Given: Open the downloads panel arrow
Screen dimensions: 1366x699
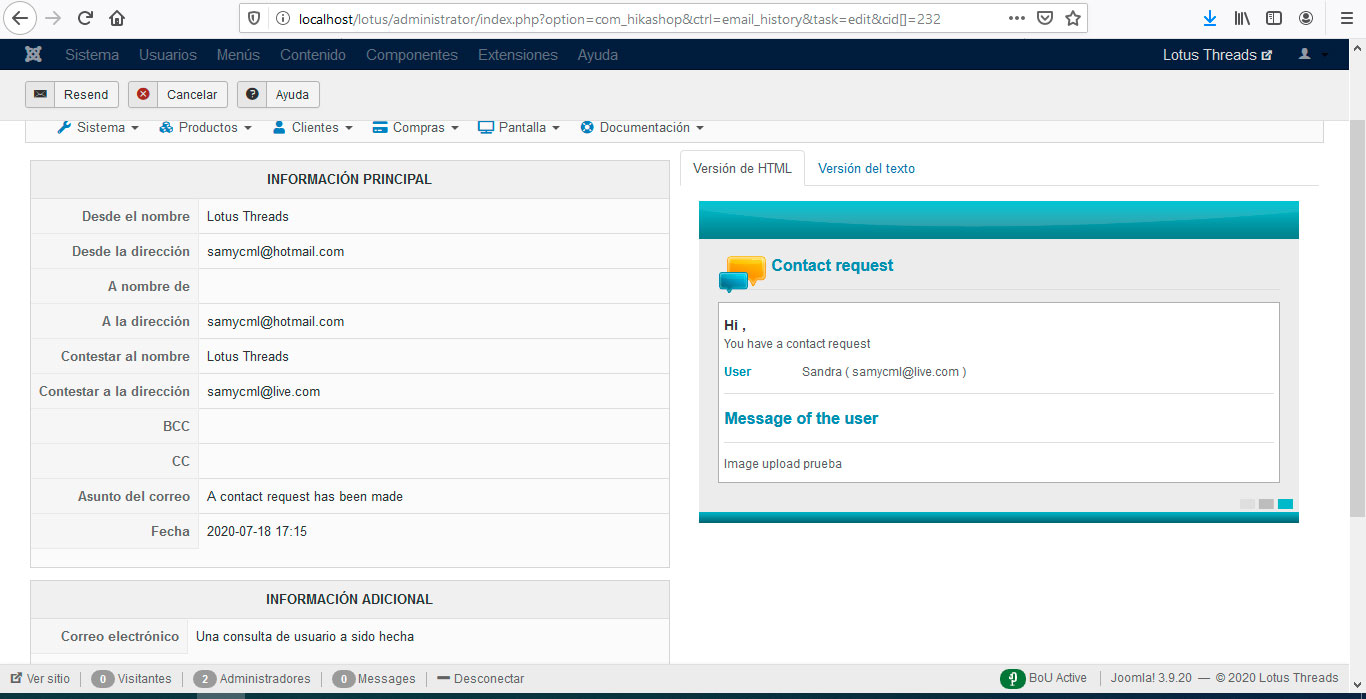Looking at the screenshot, I should [1210, 18].
